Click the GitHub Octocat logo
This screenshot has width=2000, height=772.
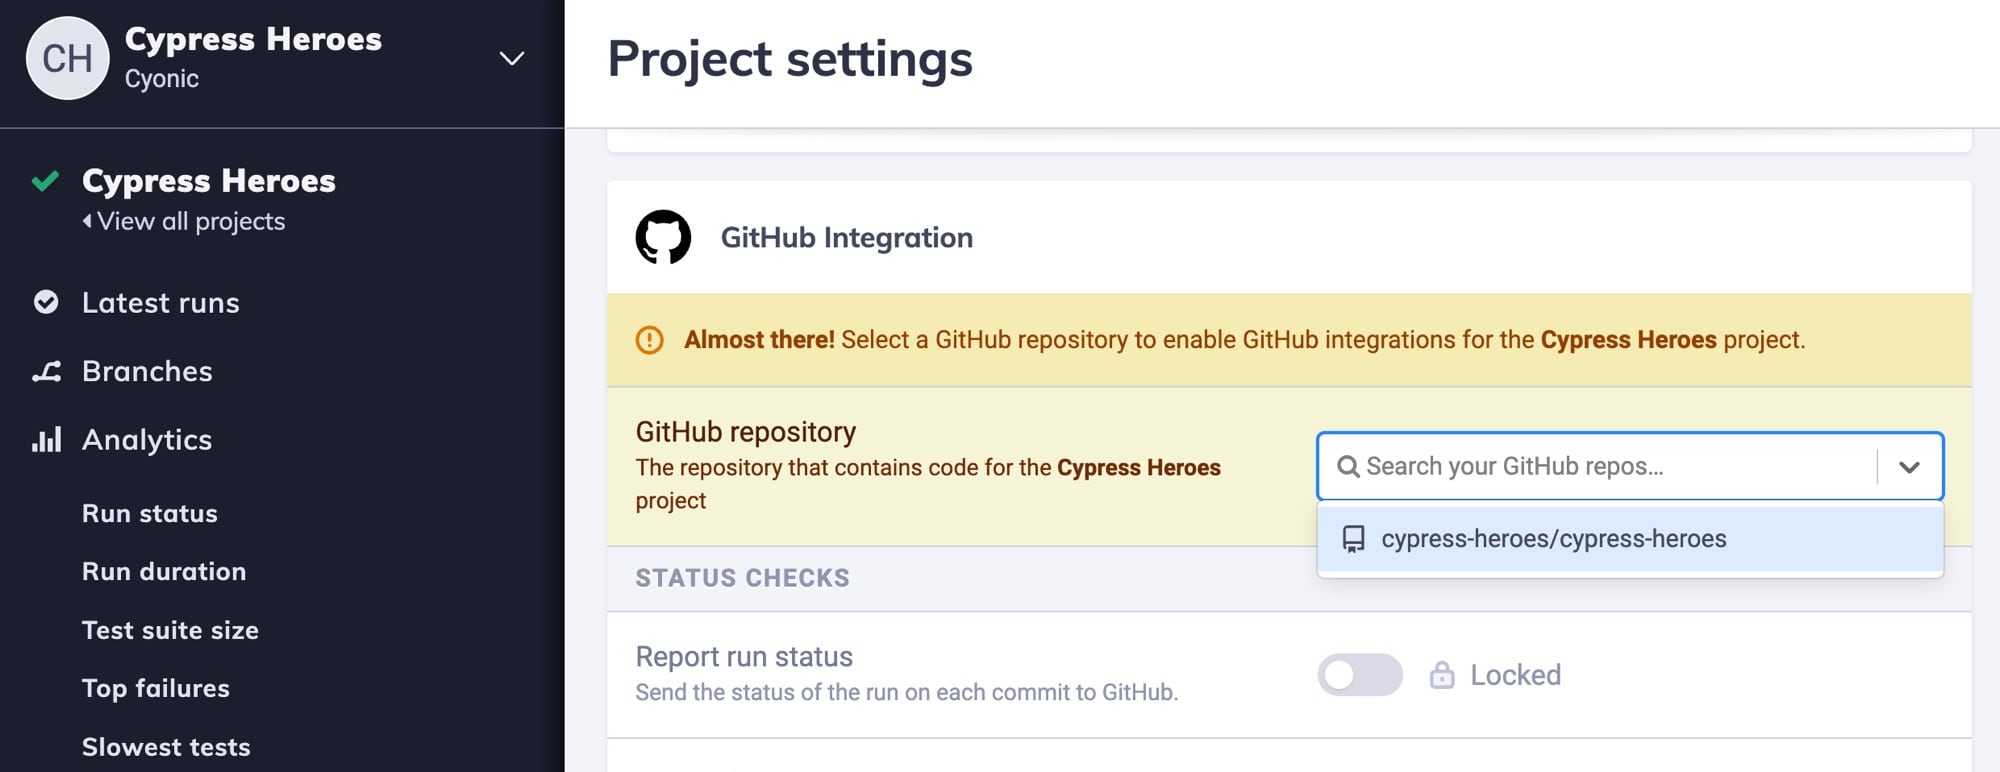(663, 237)
